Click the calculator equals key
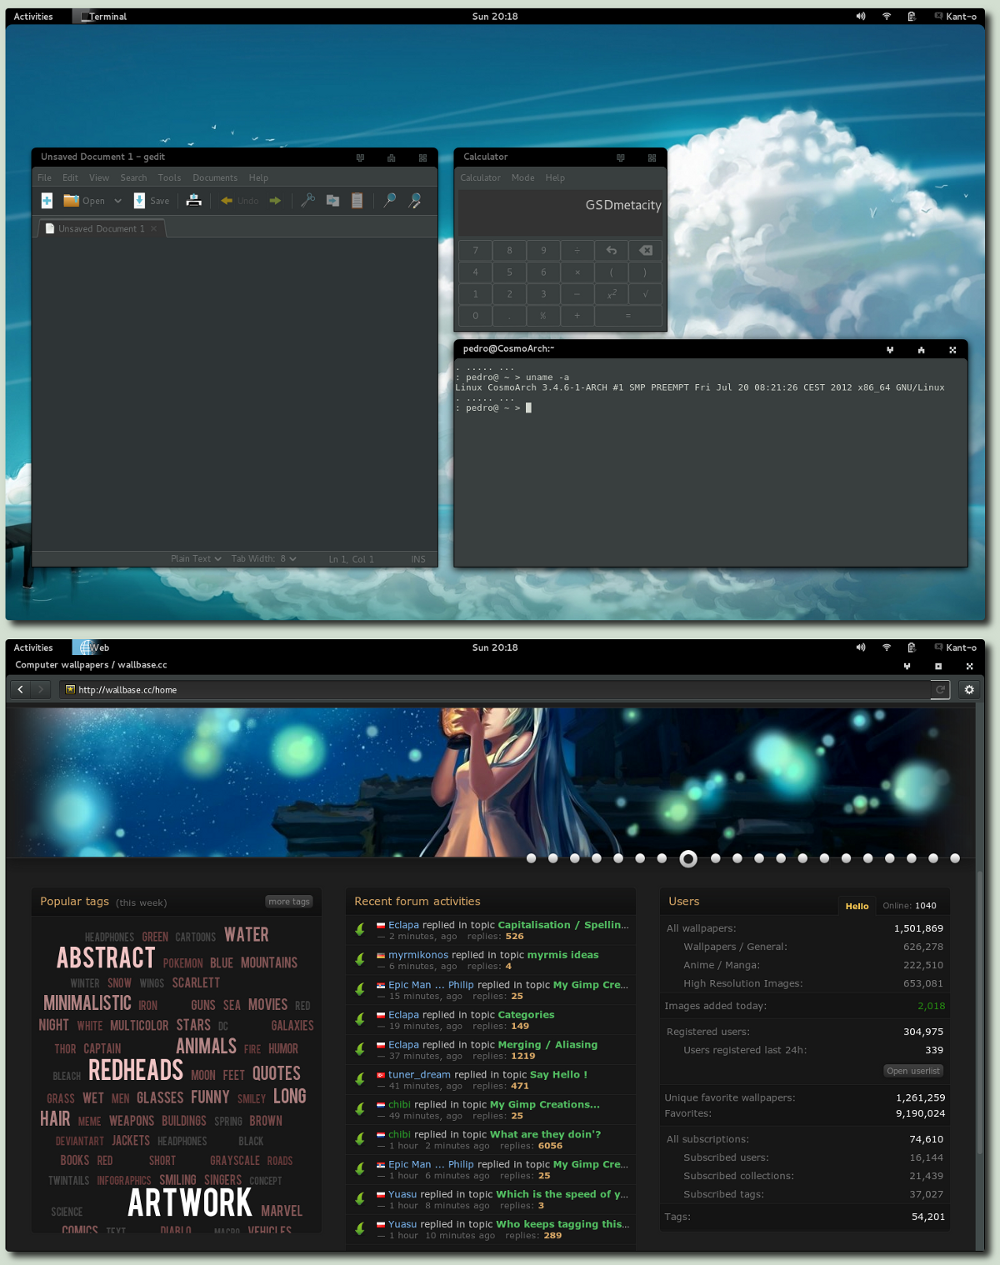 click(628, 316)
